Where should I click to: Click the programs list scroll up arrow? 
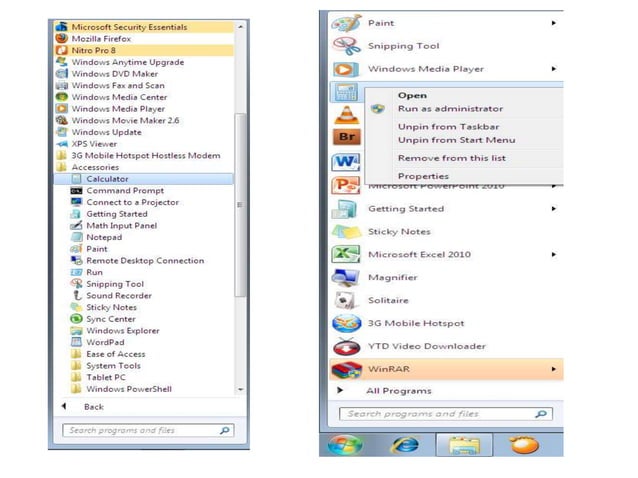(x=240, y=27)
